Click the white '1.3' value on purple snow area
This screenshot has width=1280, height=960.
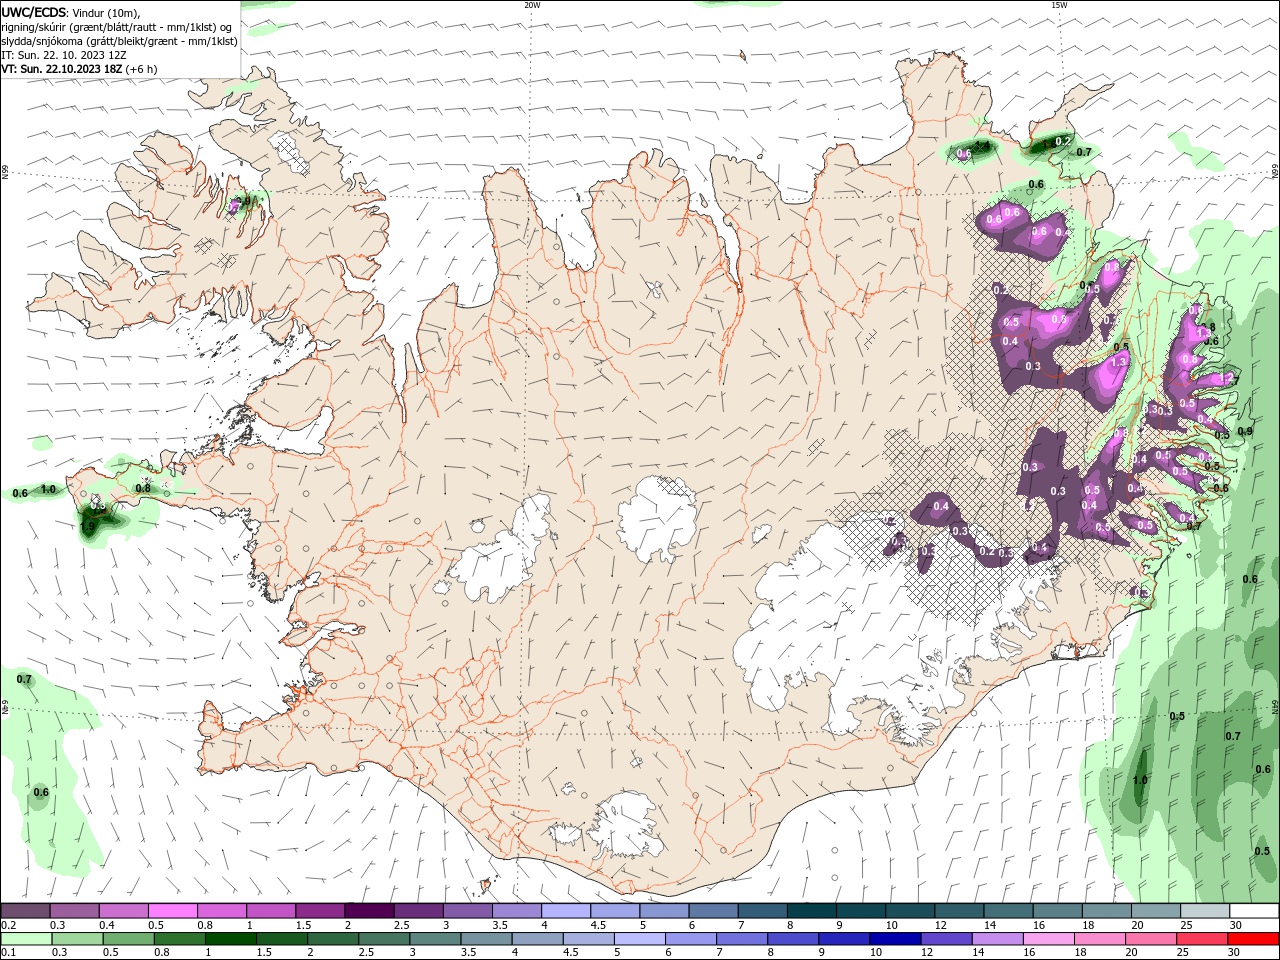click(x=1119, y=361)
